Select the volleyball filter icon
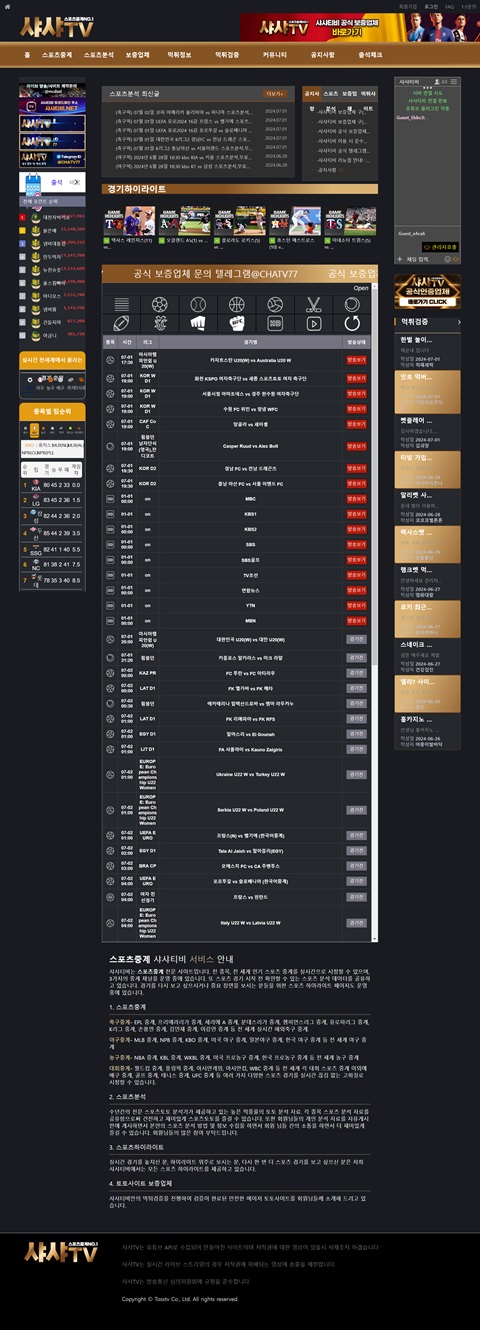 [274, 303]
